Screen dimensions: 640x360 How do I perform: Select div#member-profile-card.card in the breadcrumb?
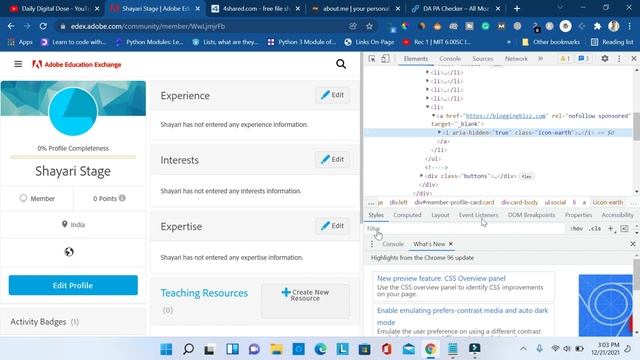click(454, 202)
